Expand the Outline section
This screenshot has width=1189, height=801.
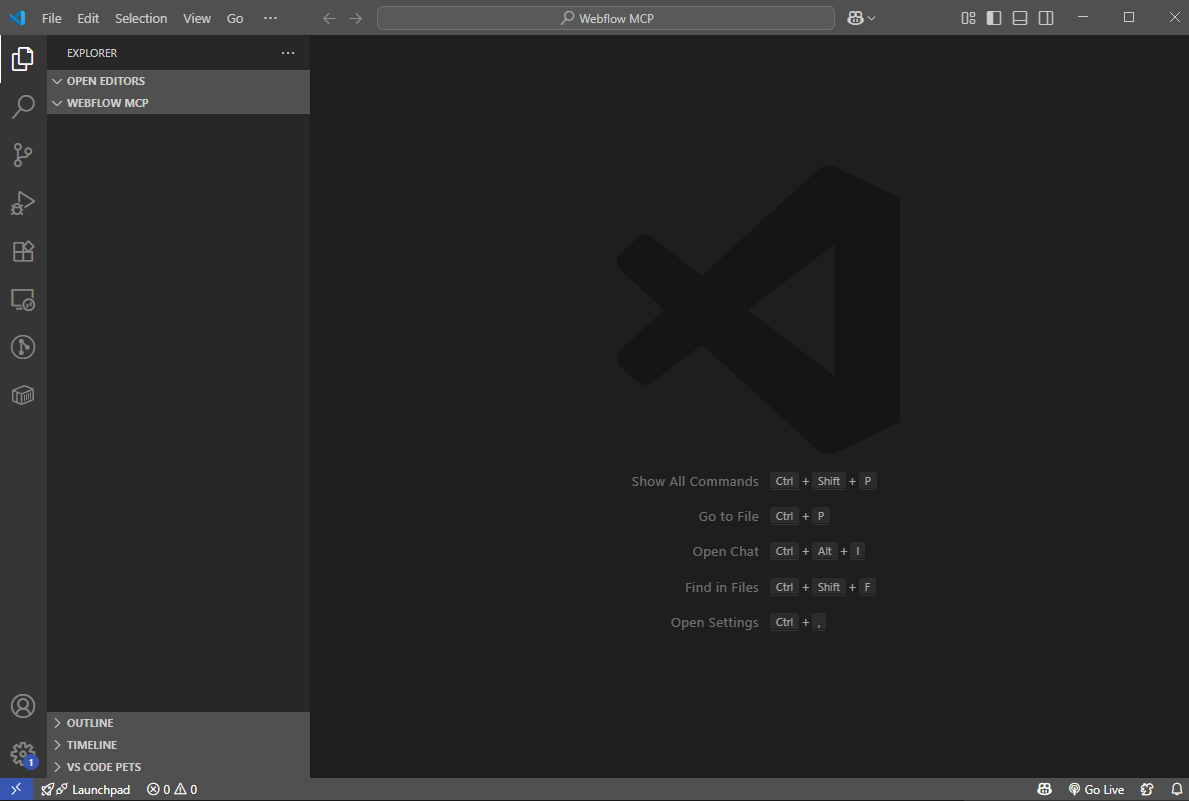[178, 723]
